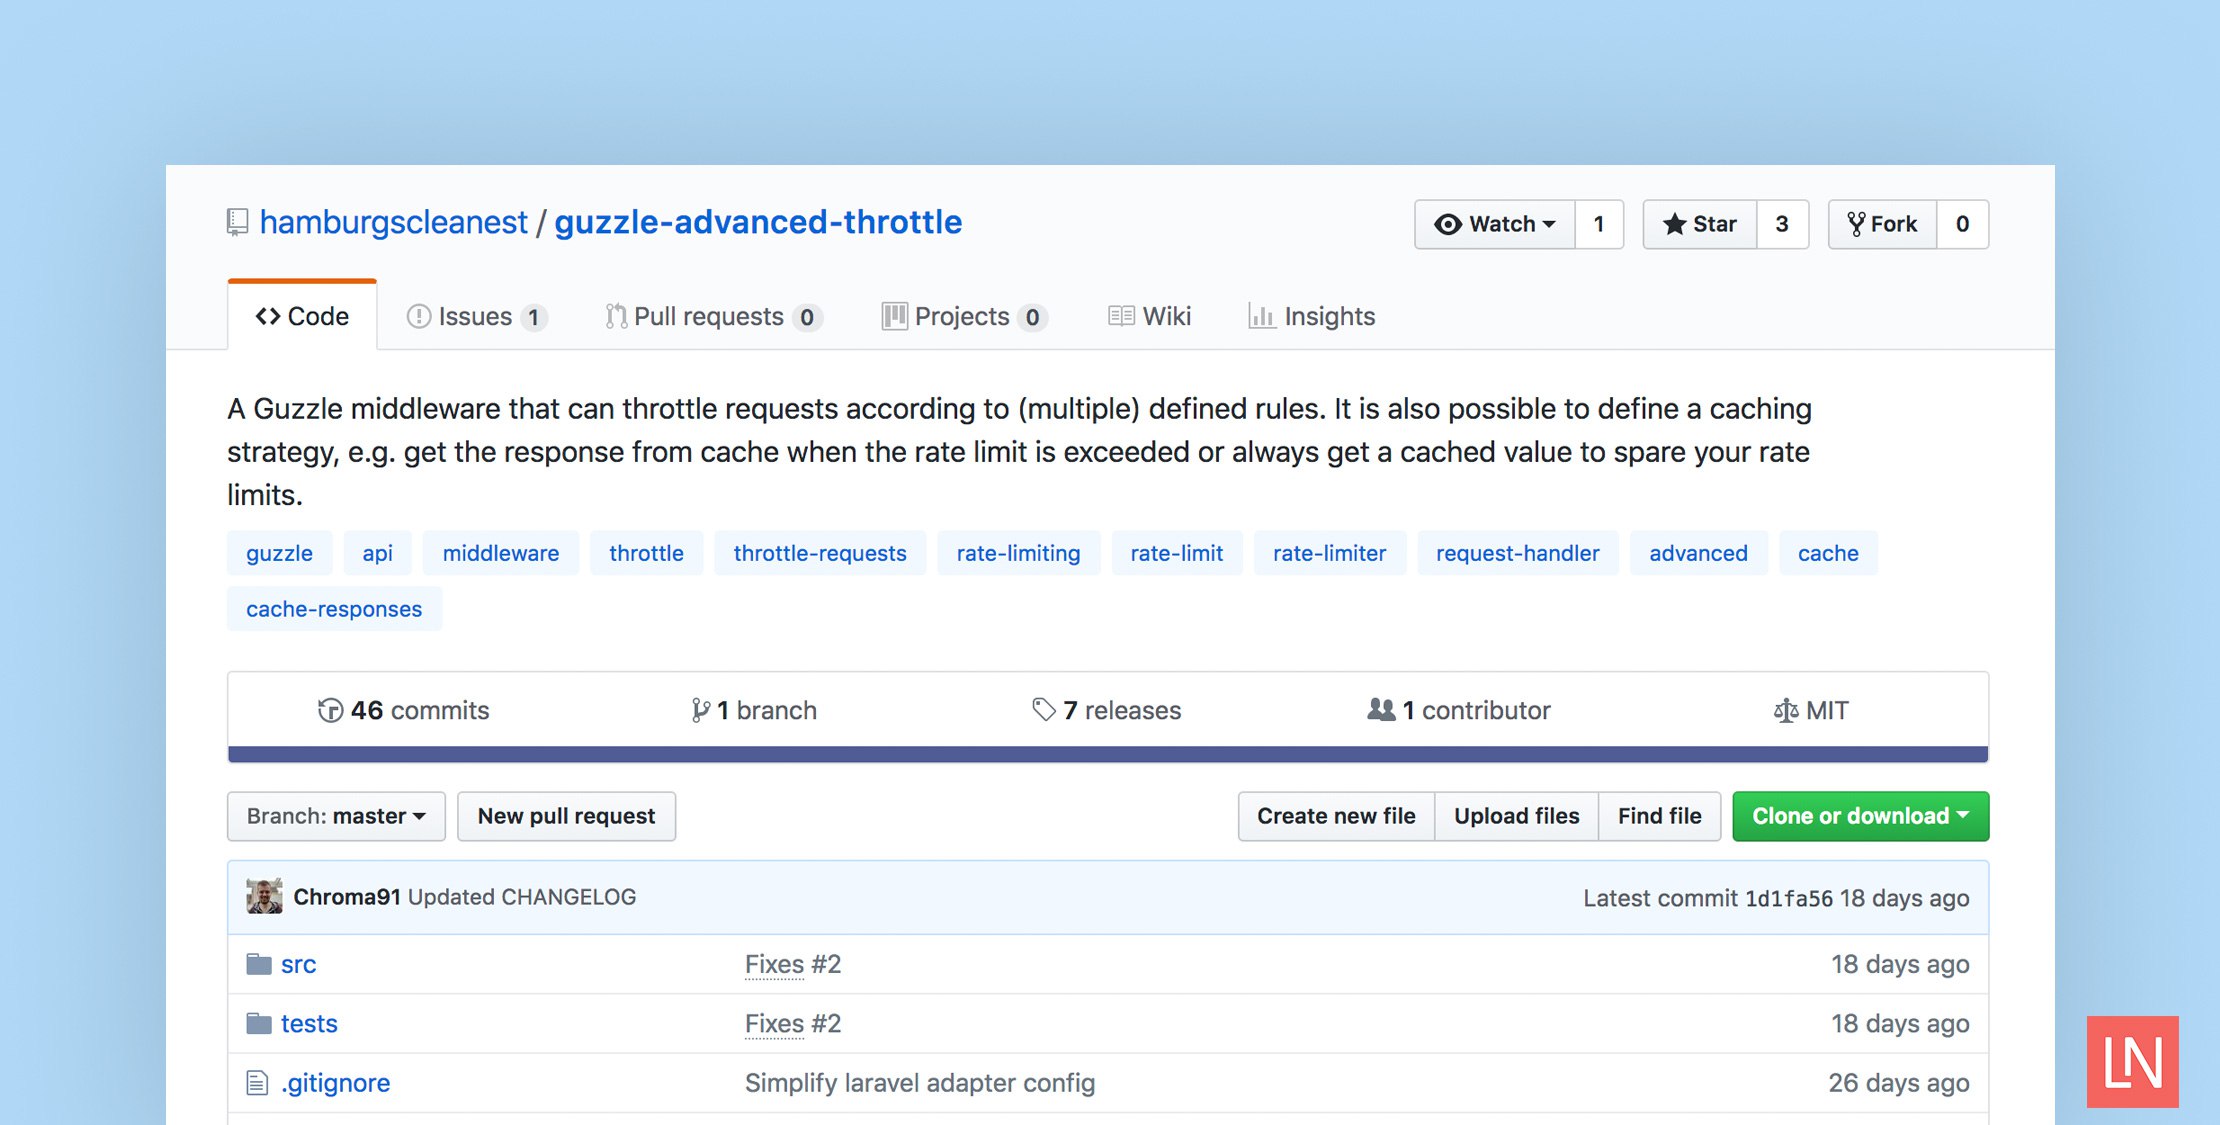The height and width of the screenshot is (1125, 2220).
Task: Open the Watch dropdown
Action: [1495, 224]
